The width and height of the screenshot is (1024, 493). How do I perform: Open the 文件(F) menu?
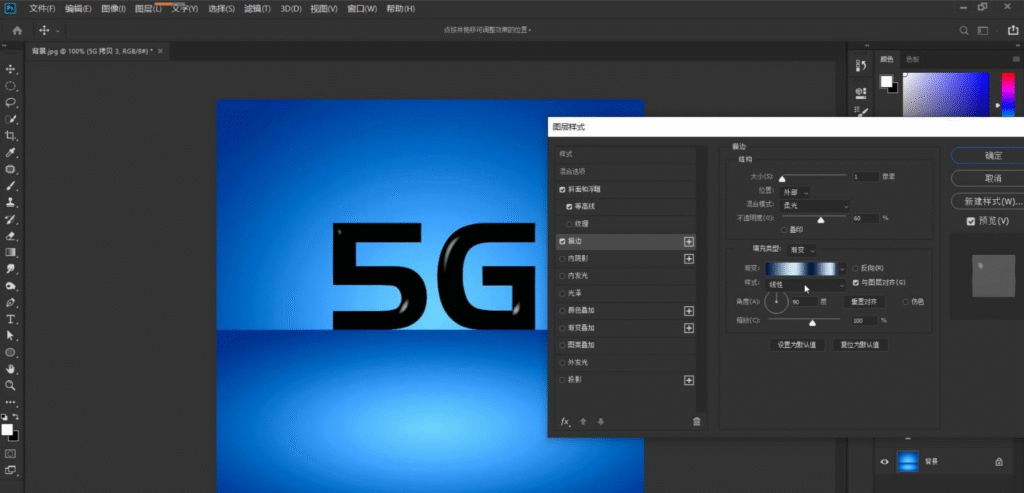(42, 9)
